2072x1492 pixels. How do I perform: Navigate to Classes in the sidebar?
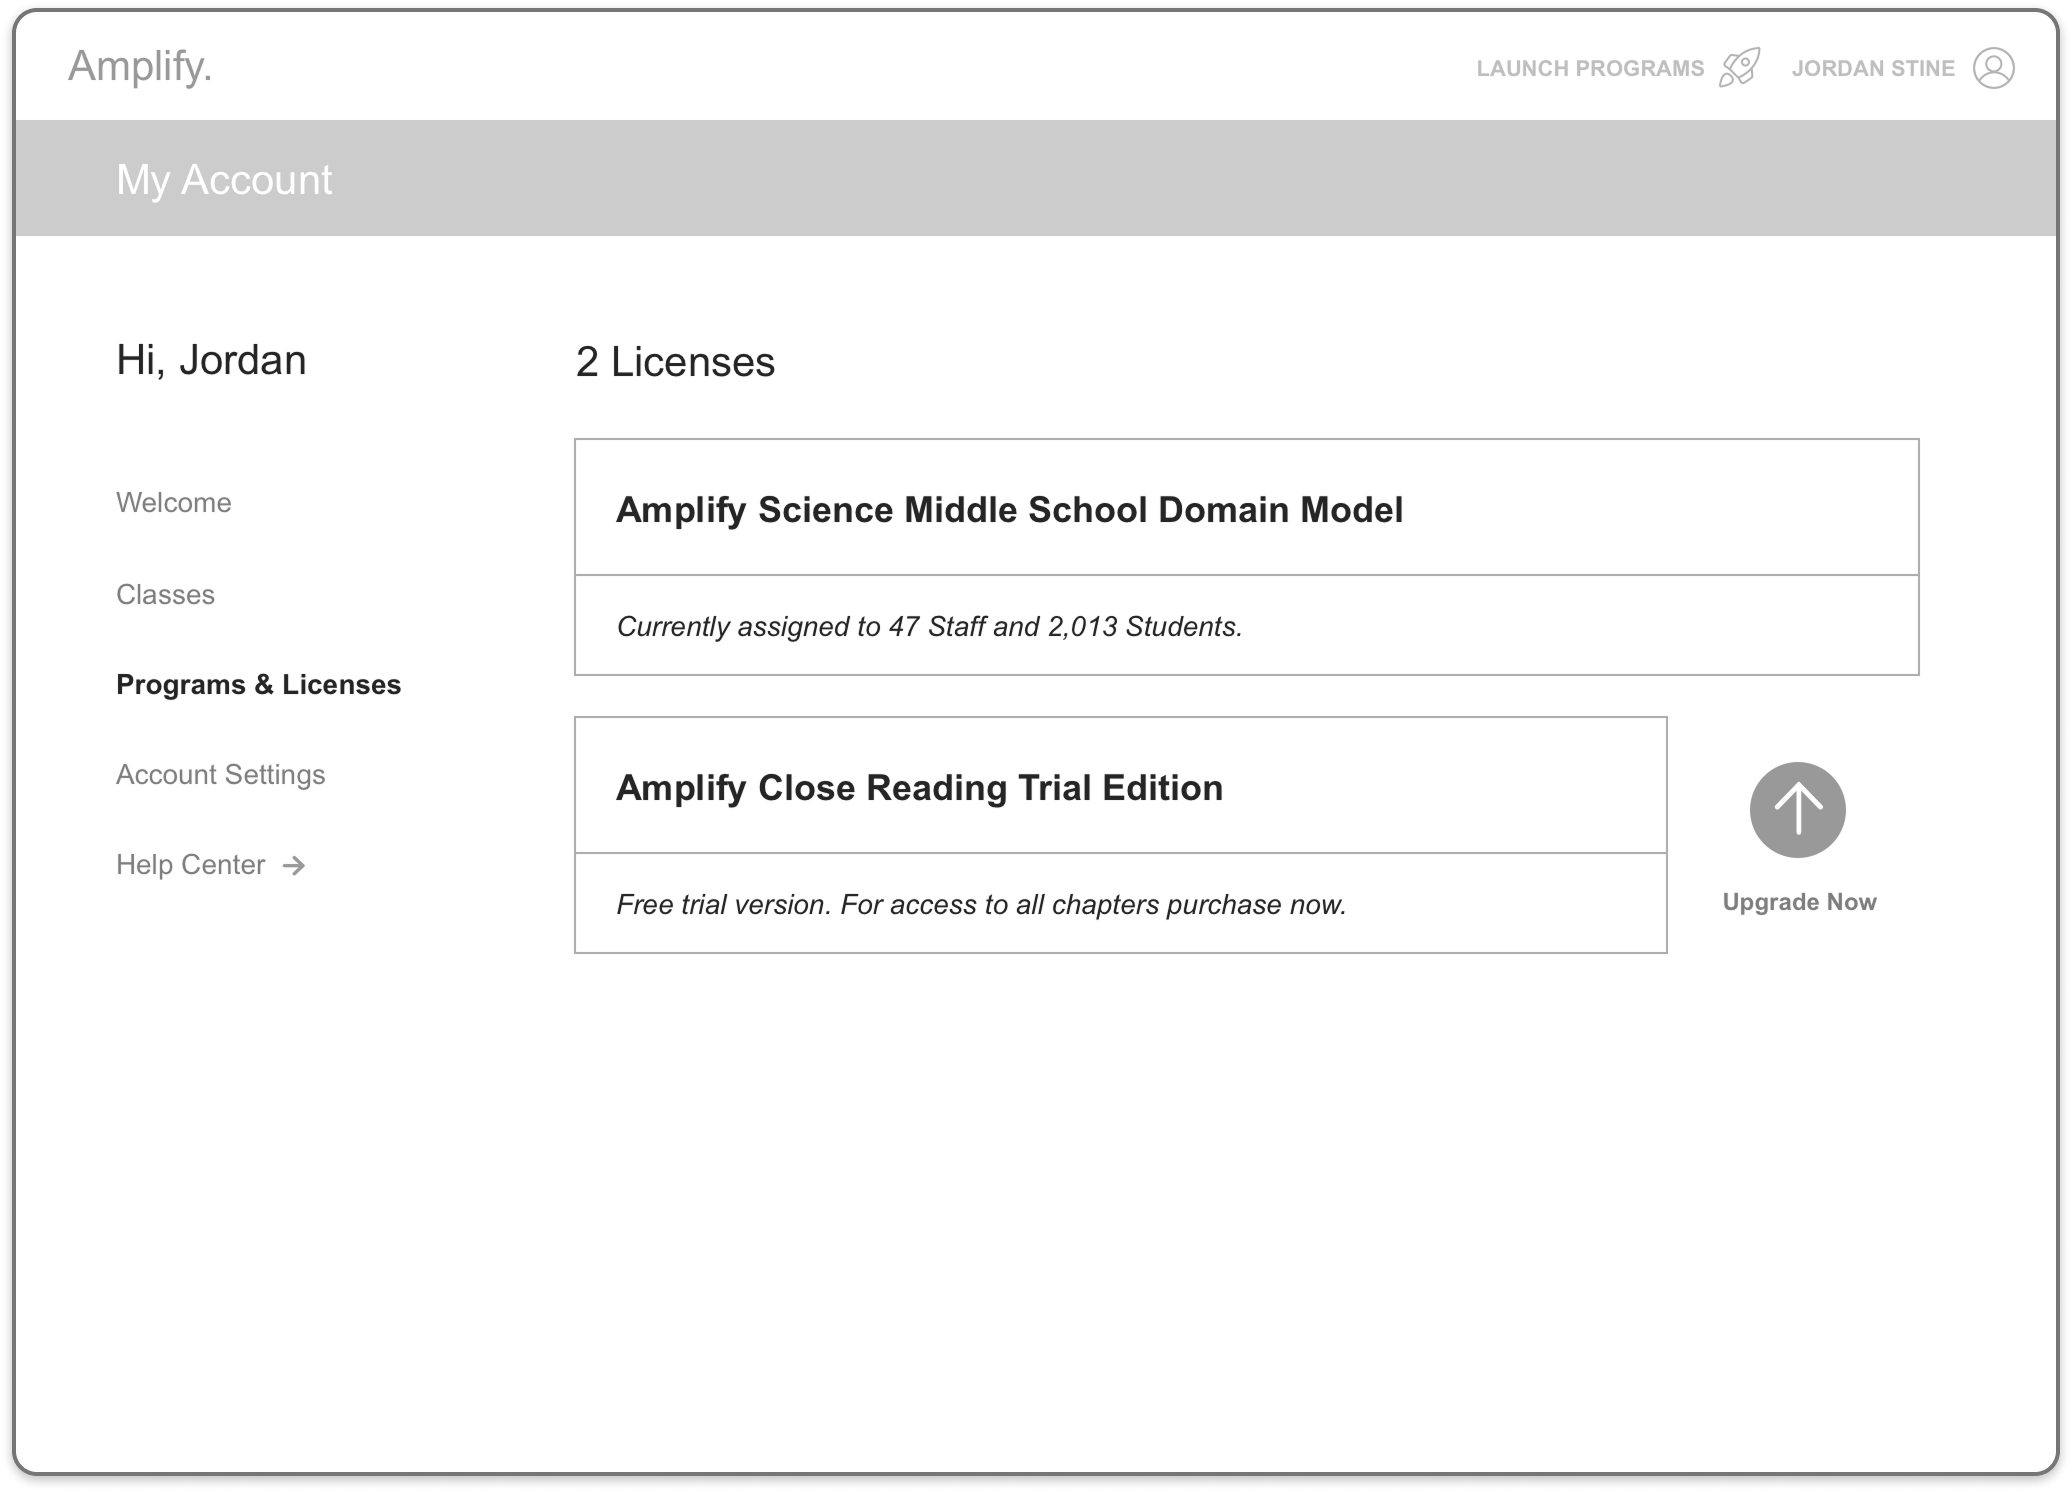click(x=166, y=595)
